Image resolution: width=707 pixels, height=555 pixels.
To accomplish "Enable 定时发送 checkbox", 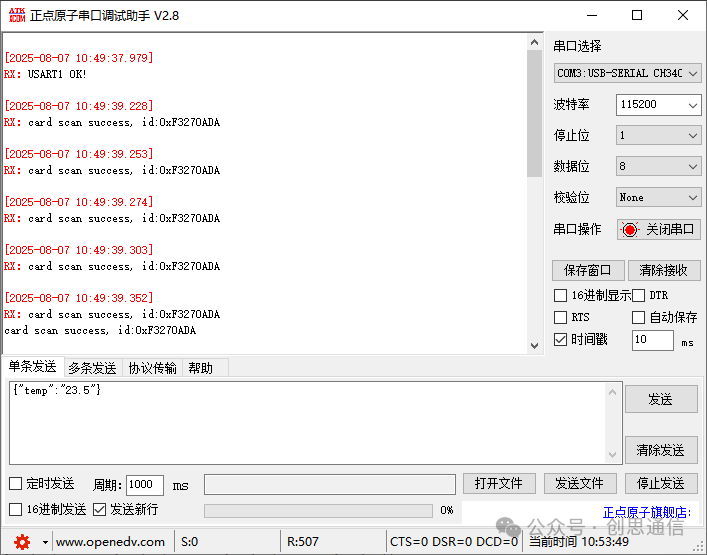I will (x=16, y=484).
